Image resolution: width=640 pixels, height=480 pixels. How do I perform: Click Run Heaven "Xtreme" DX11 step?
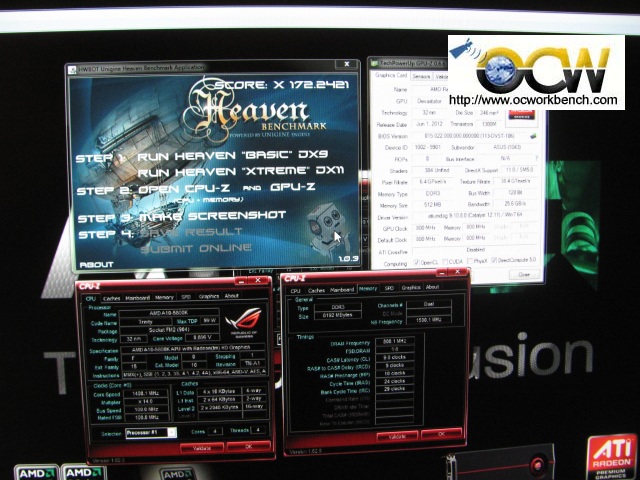coord(240,171)
